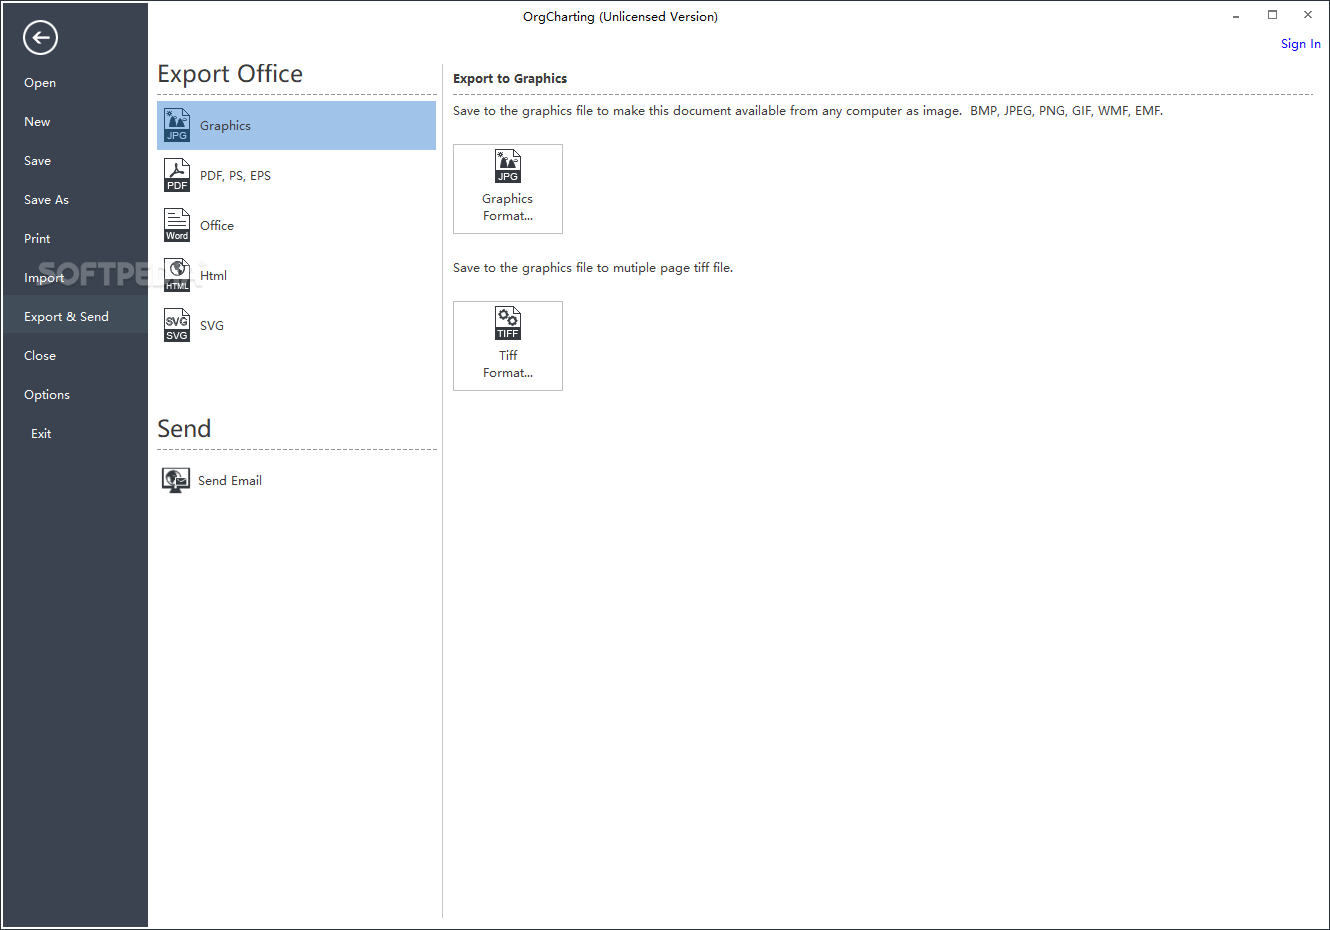Select Print in the sidebar

coord(37,239)
